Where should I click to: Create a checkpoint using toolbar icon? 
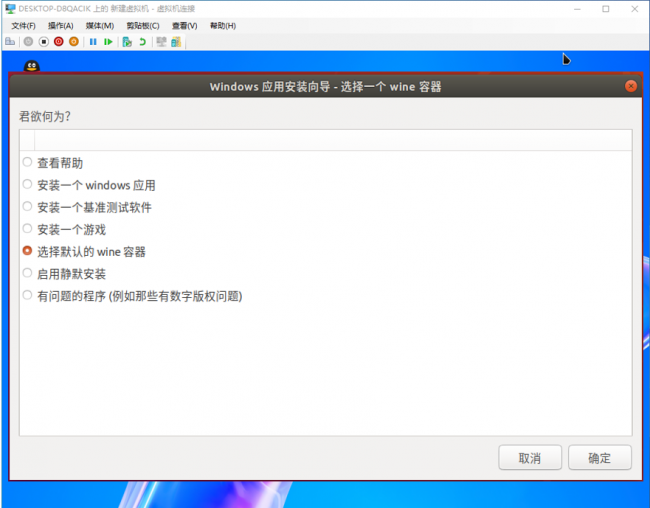point(127,41)
